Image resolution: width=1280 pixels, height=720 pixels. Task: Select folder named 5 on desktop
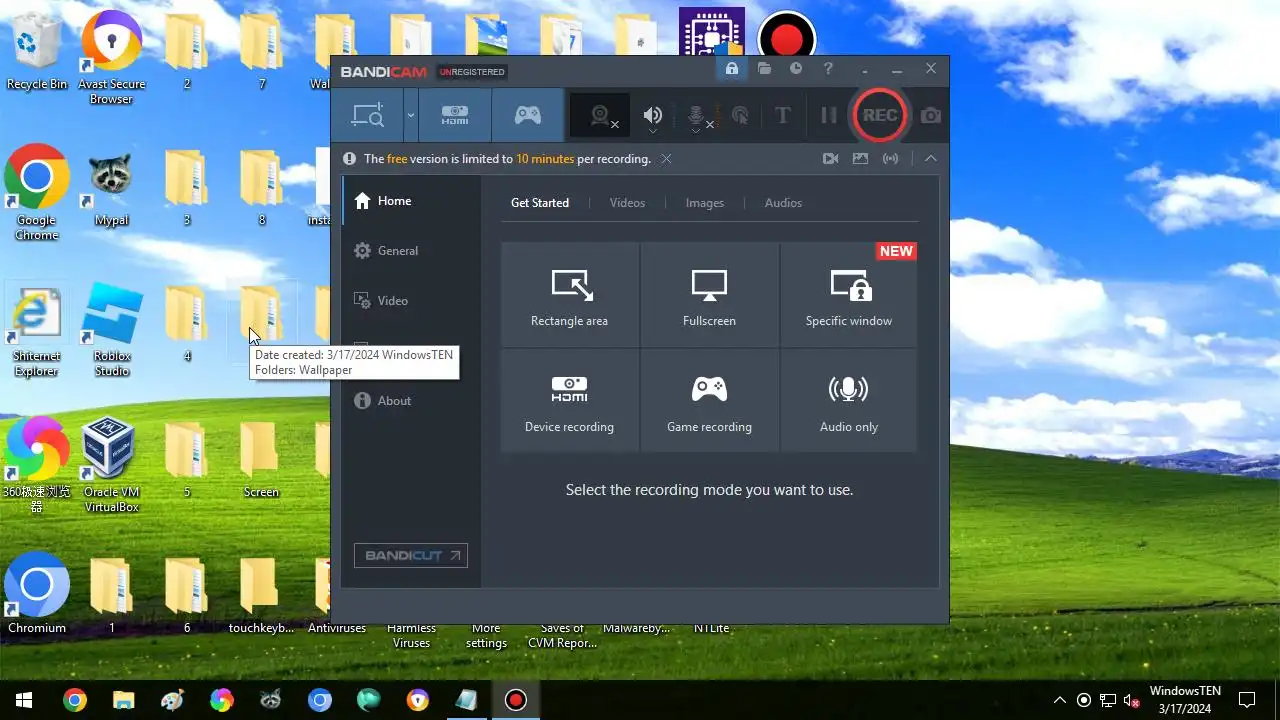[x=186, y=458]
